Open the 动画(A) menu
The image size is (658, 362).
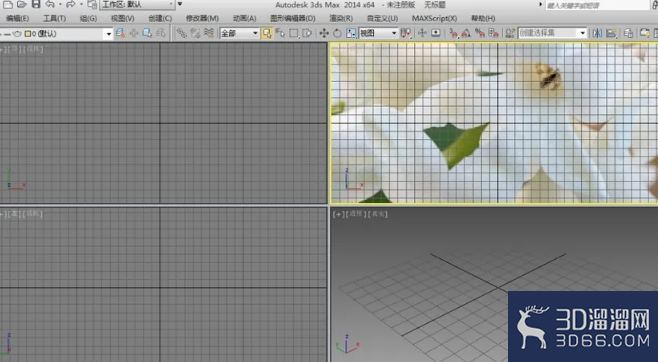tap(245, 18)
